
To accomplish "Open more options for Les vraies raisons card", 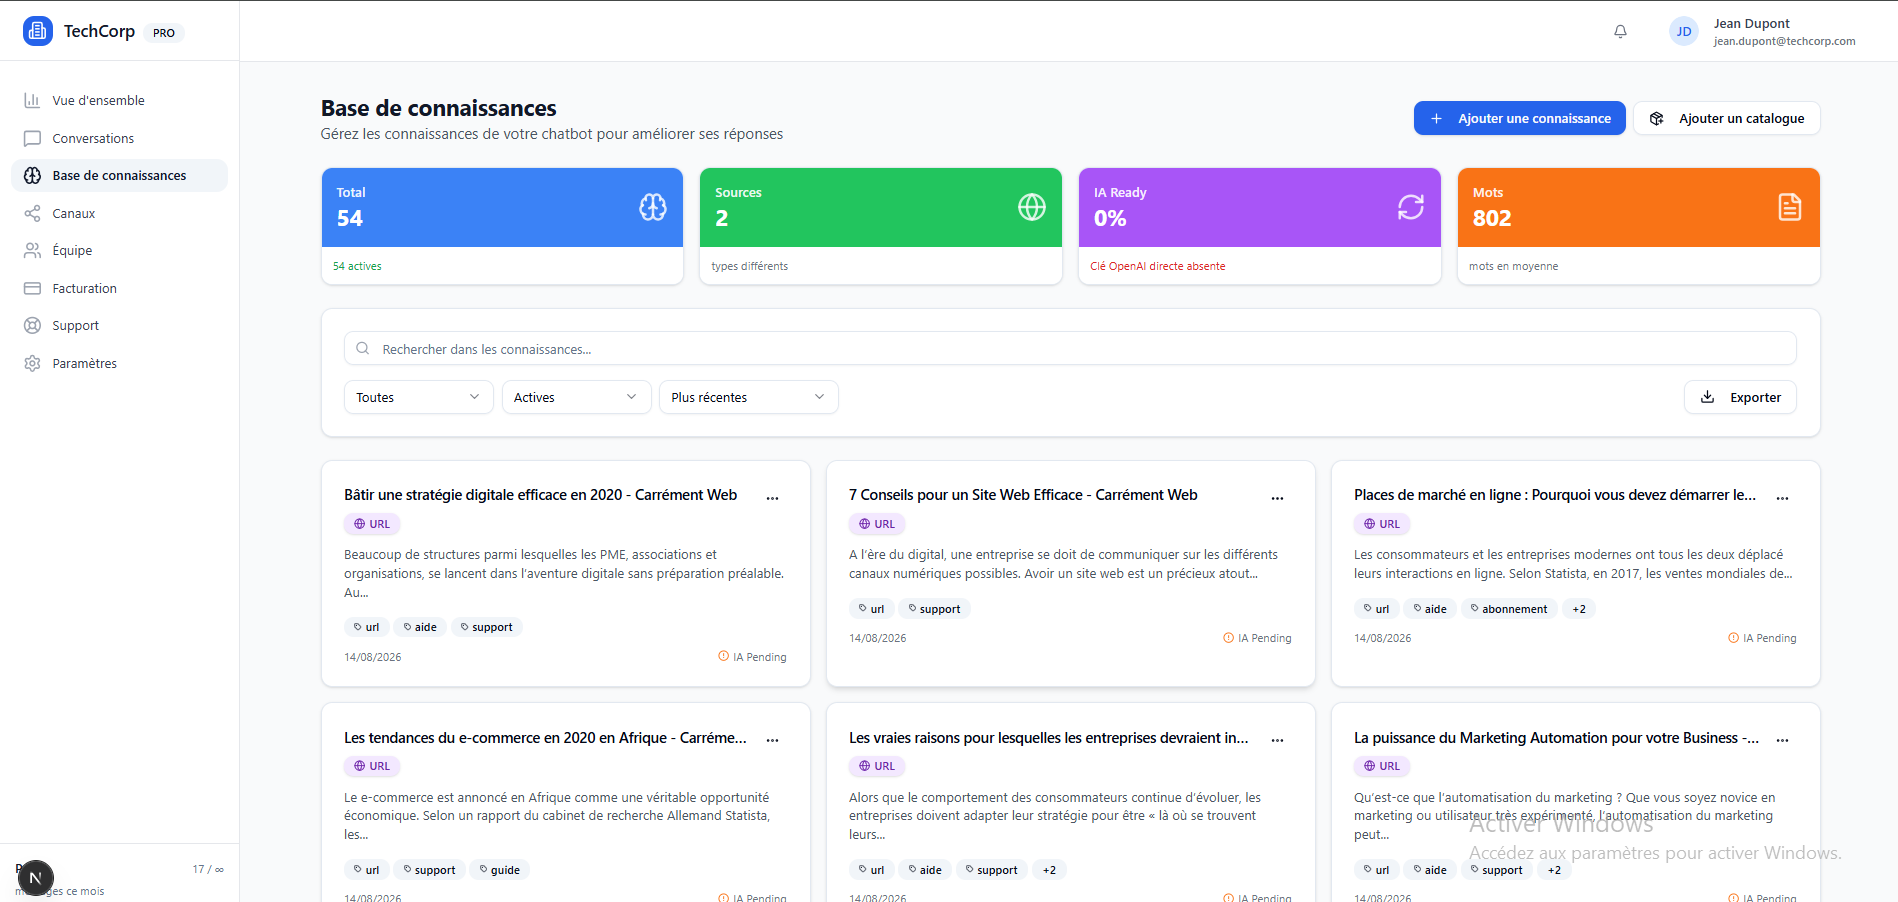I will click(1277, 740).
